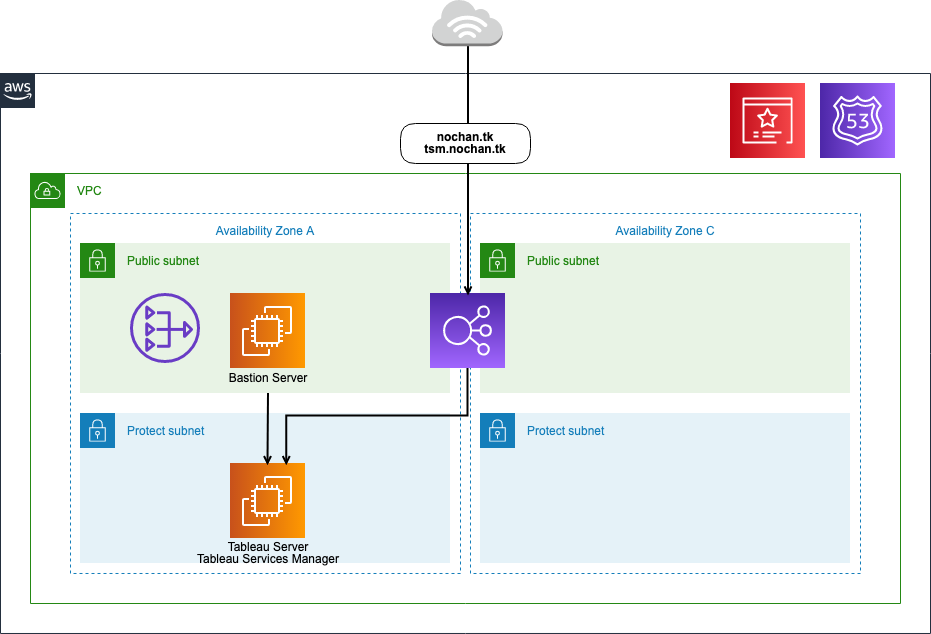The image size is (931, 634).
Task: Click the green lock icon in Zone C Public subnet
Action: [497, 260]
